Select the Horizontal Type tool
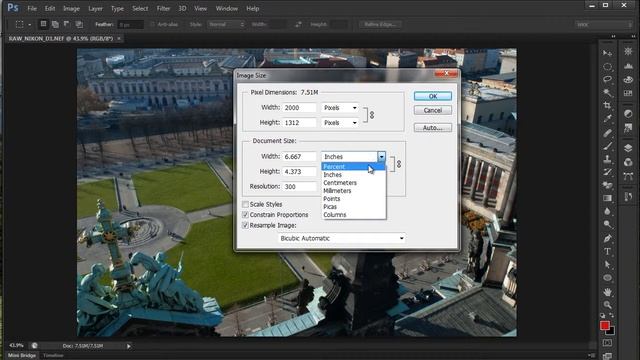 pos(607,251)
